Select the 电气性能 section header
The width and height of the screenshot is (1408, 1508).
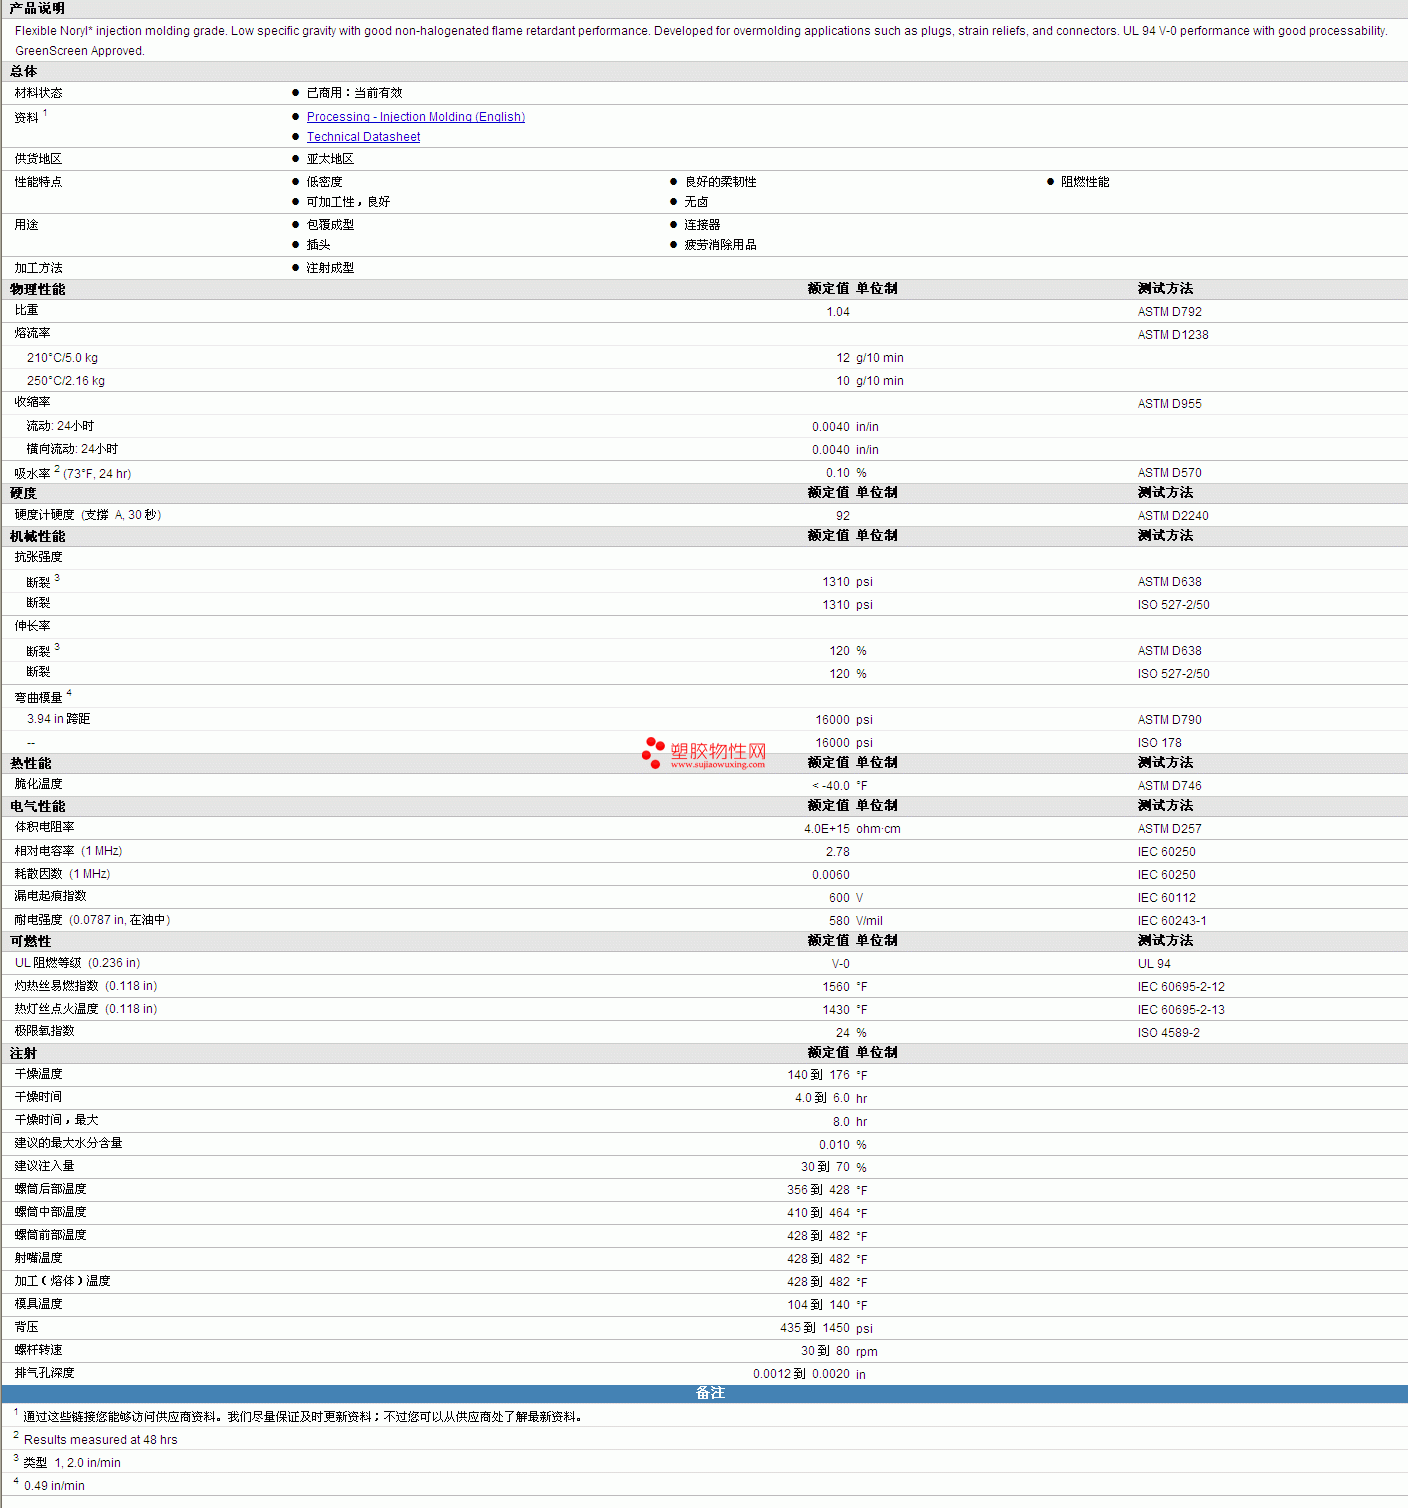click(x=37, y=806)
